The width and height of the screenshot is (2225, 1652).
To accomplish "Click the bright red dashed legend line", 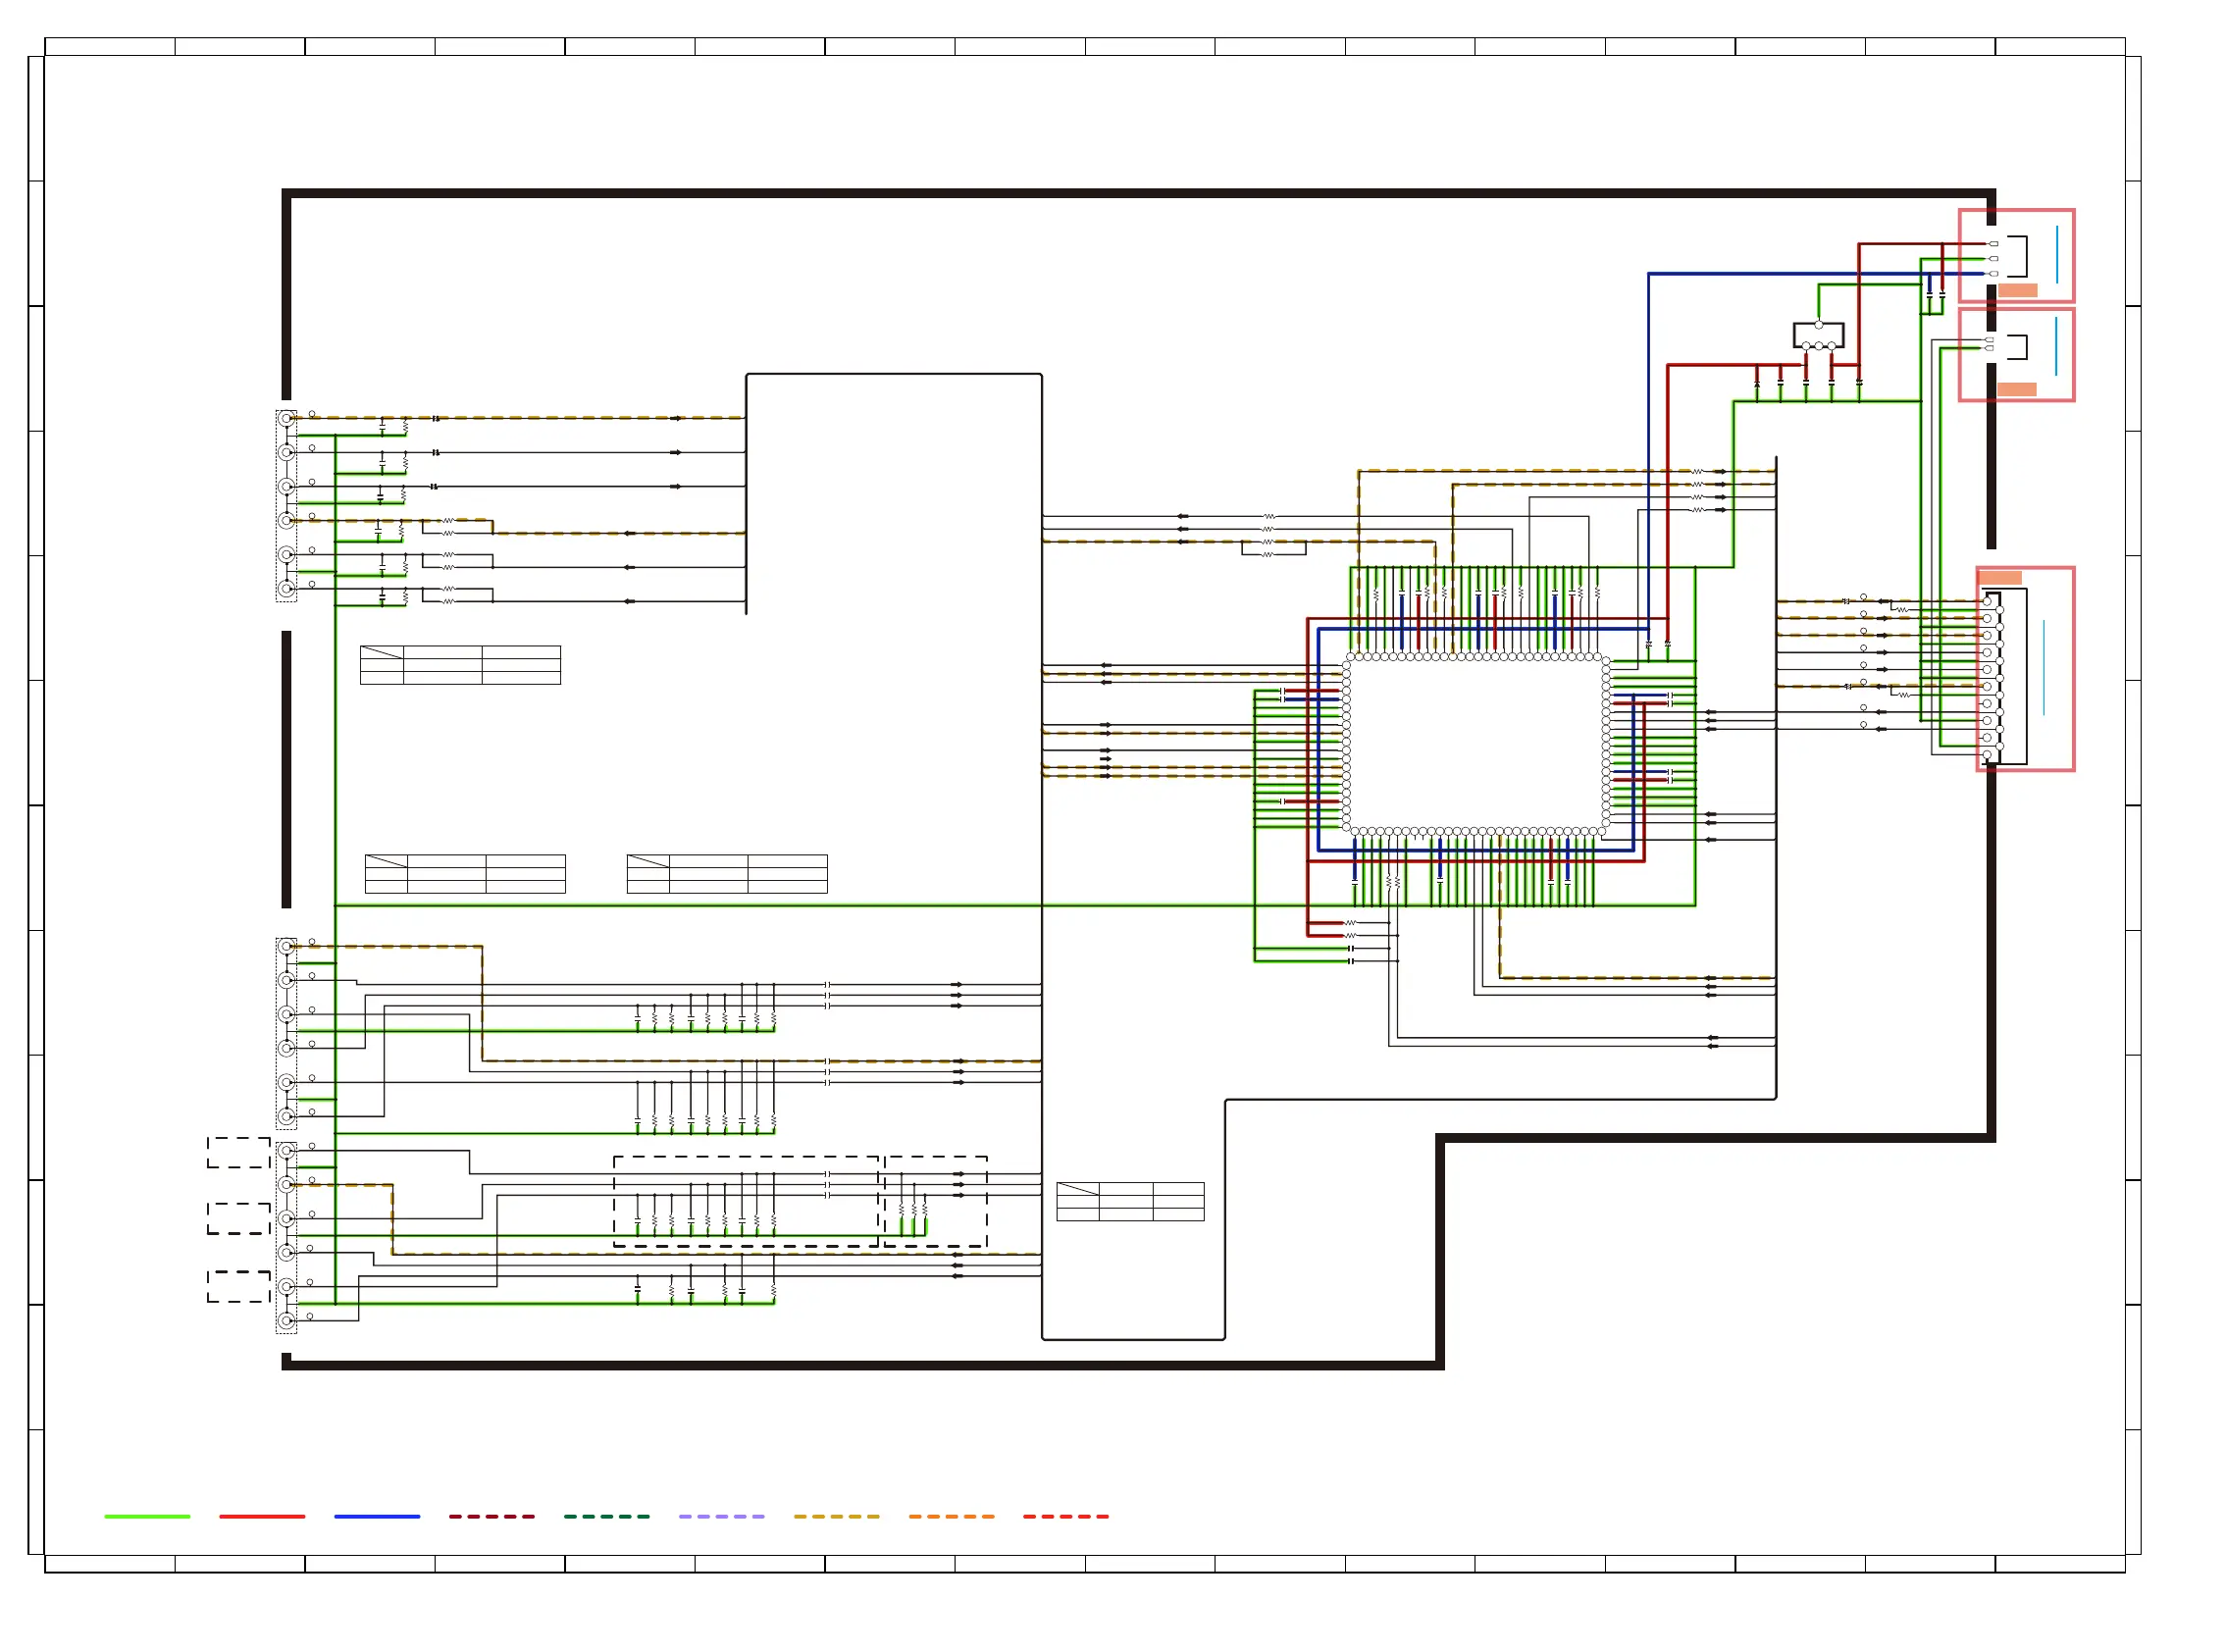I will coord(1066,1517).
